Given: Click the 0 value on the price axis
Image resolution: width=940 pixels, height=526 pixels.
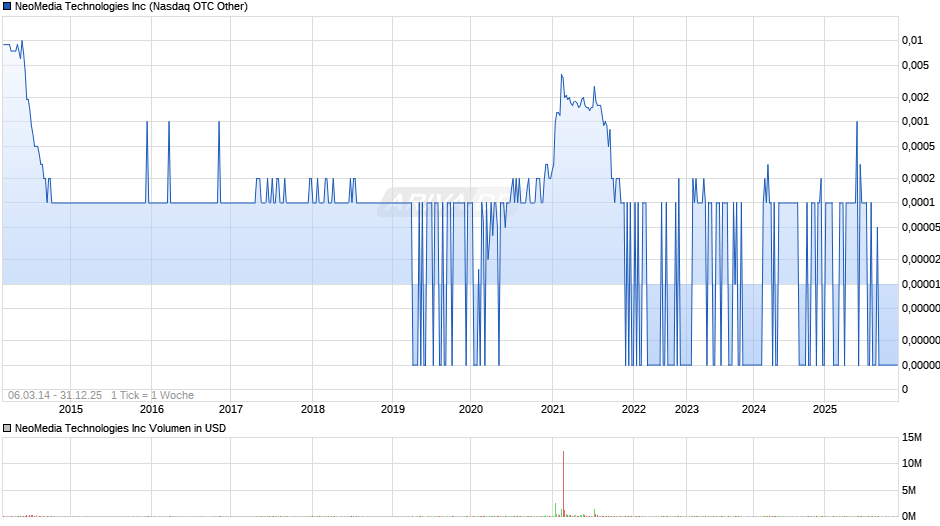Looking at the screenshot, I should [905, 389].
